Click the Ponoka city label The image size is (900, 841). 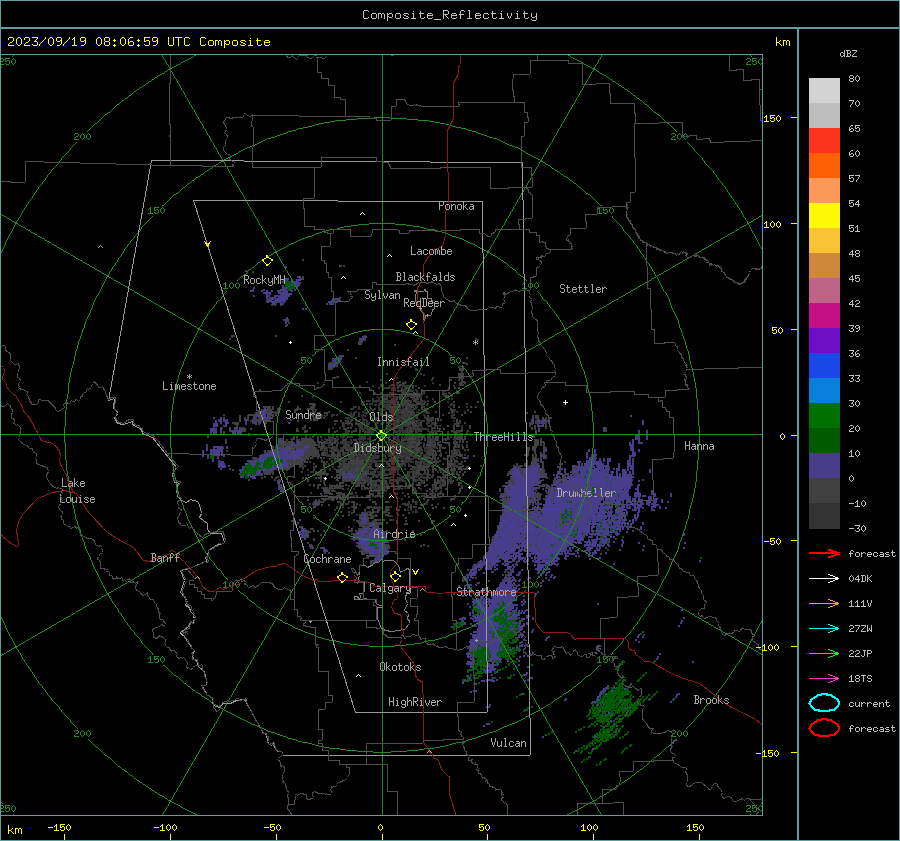click(456, 206)
